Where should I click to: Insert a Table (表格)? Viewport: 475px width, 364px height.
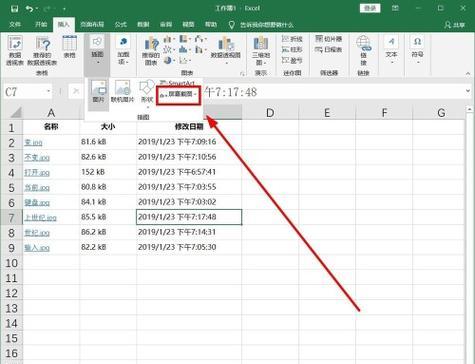tap(70, 47)
